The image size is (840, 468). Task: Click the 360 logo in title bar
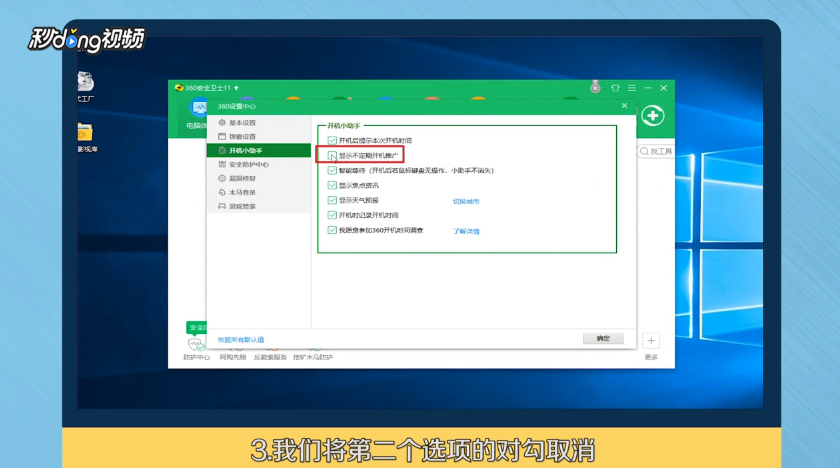pos(179,88)
